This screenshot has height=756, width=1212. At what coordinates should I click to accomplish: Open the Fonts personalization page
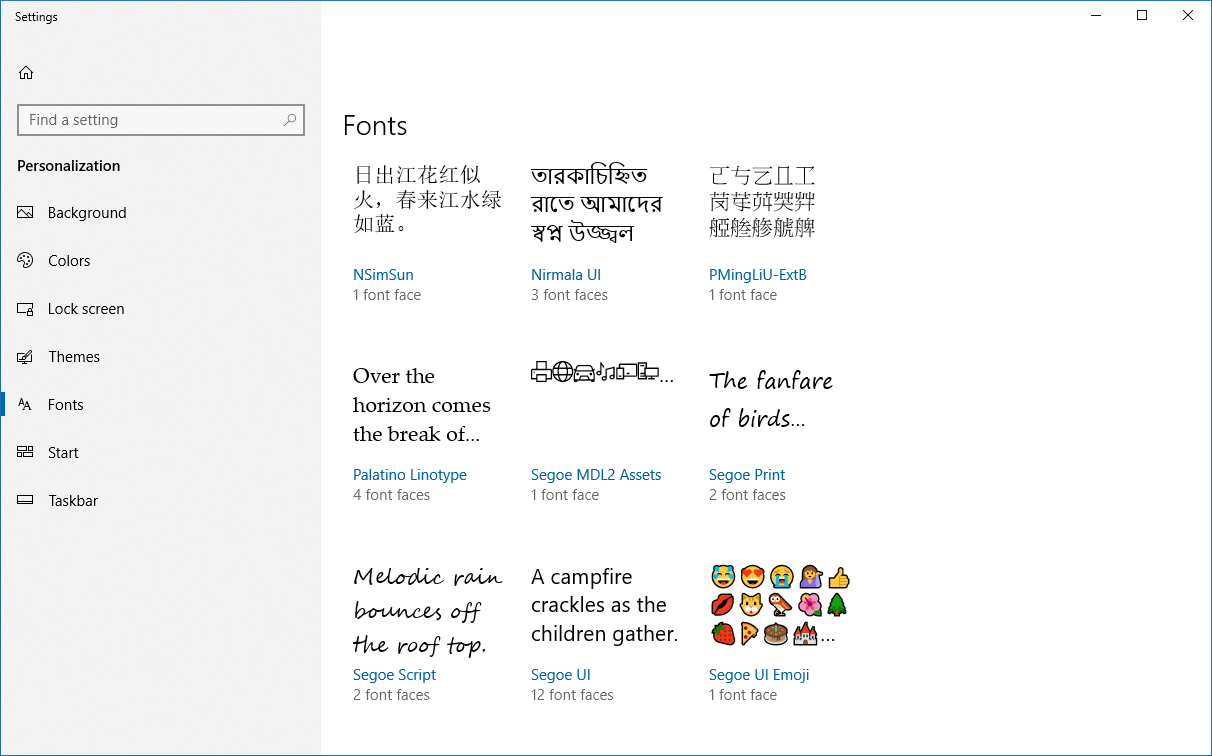coord(66,405)
